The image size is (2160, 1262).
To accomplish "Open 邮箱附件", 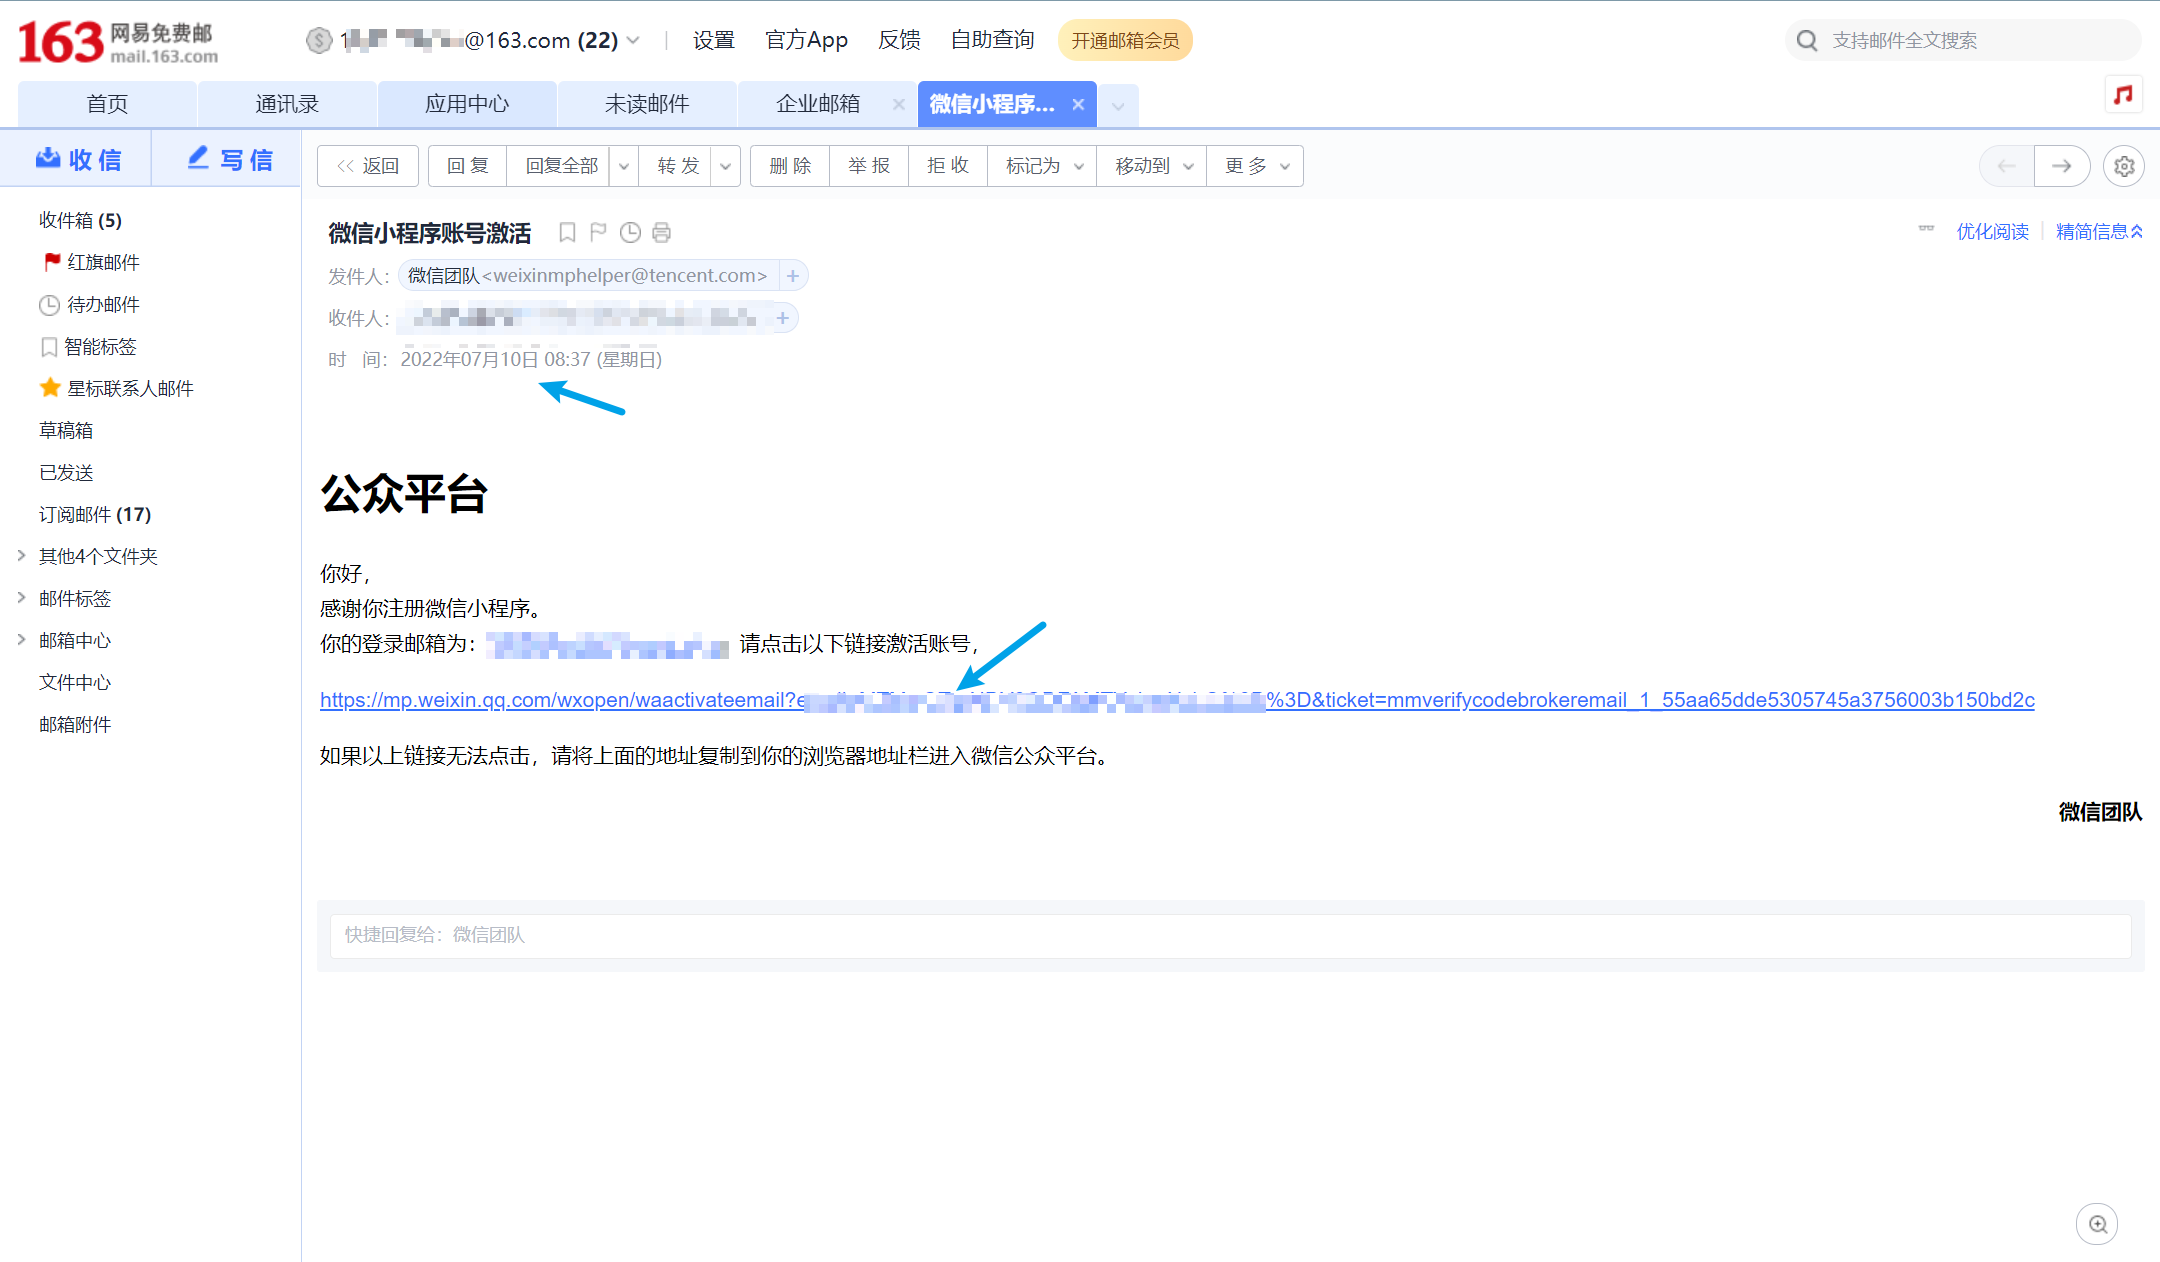I will coord(75,724).
